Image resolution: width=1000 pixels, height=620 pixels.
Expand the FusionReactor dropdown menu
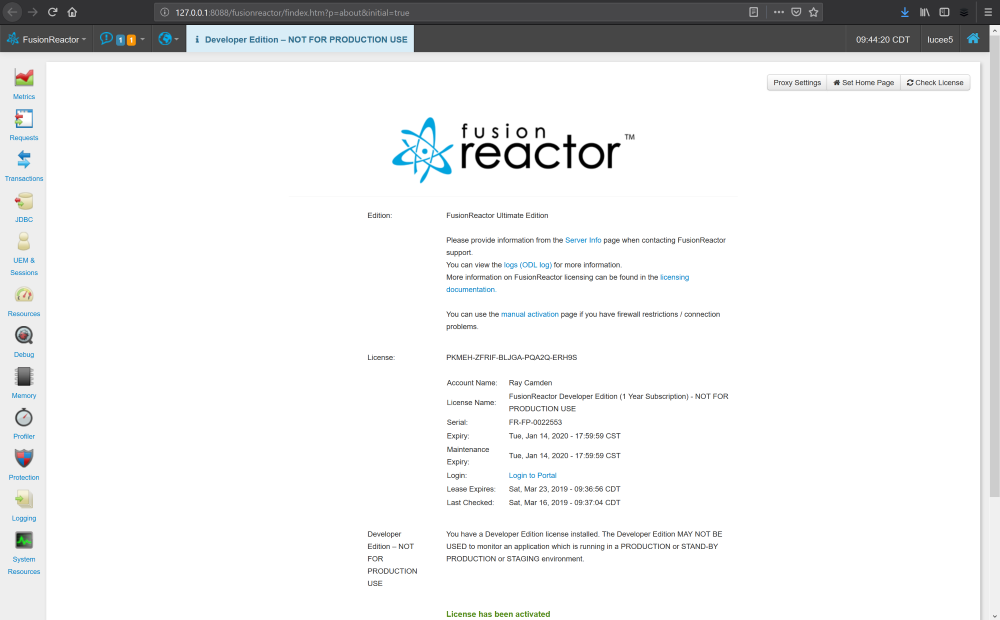click(47, 39)
